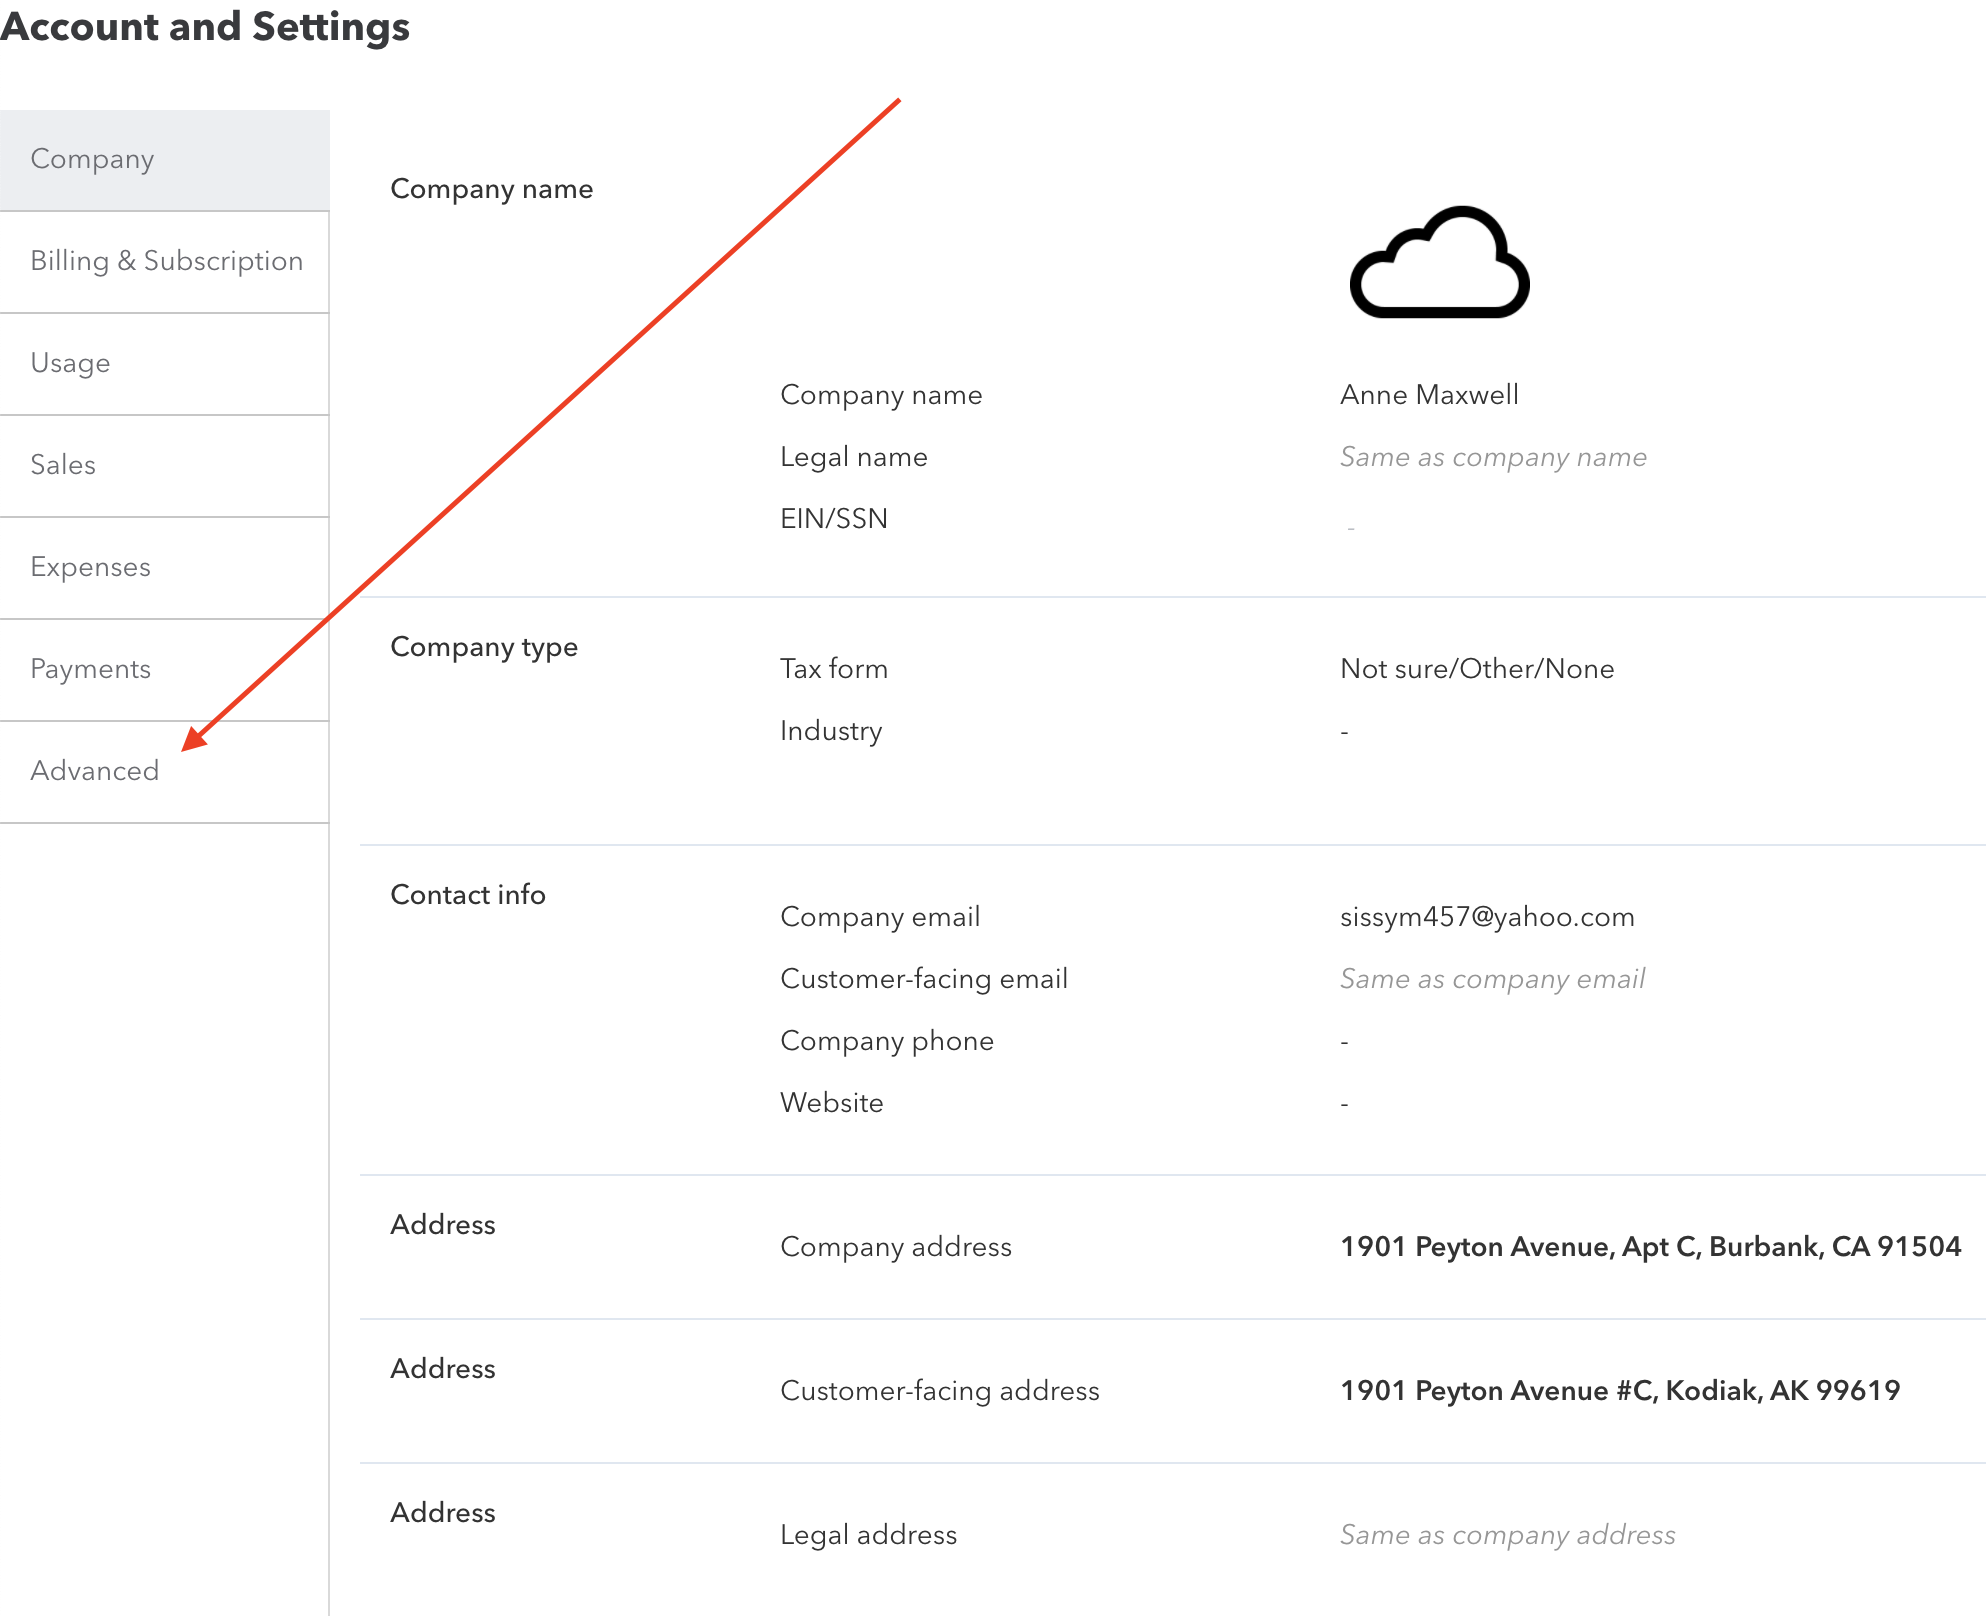Image resolution: width=1986 pixels, height=1616 pixels.
Task: Open Billing & Subscription settings
Action: [x=167, y=261]
